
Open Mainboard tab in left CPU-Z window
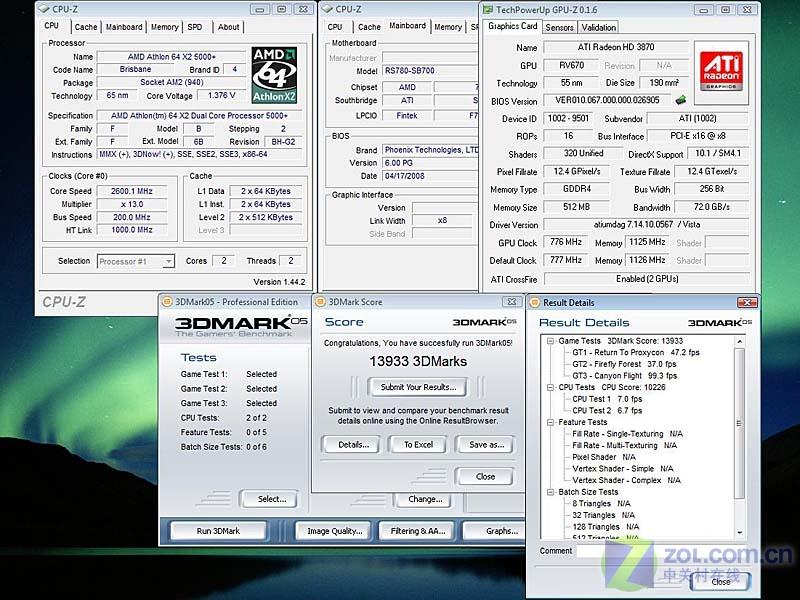tap(124, 27)
